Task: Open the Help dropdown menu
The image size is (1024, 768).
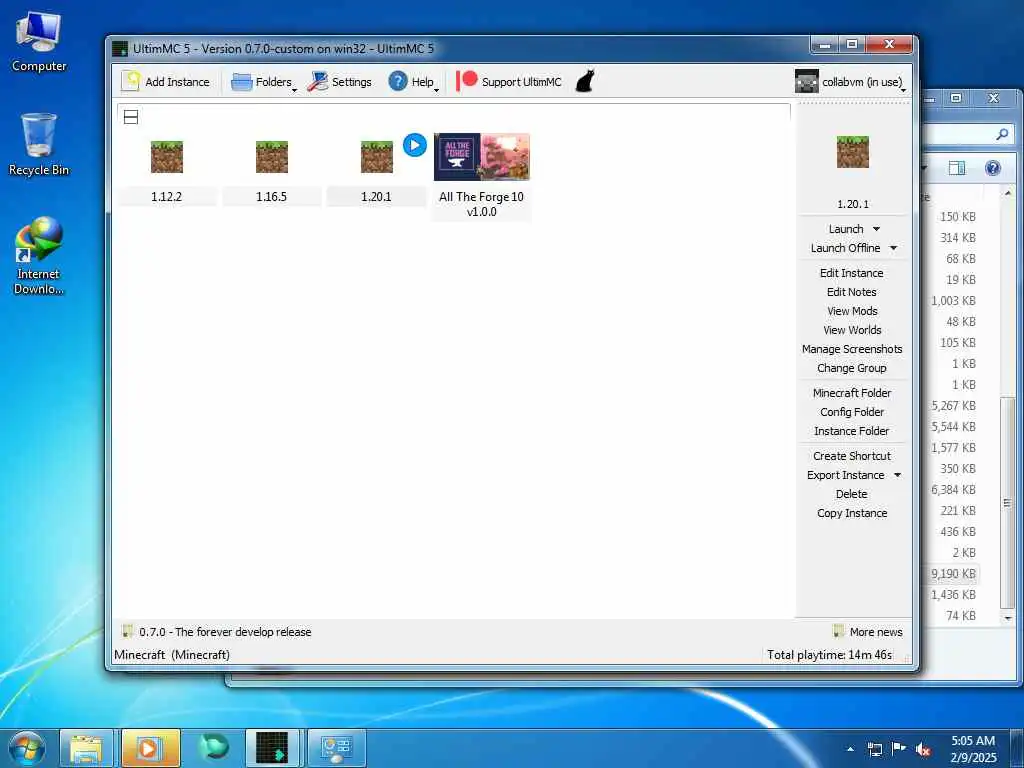Action: pyautogui.click(x=413, y=82)
